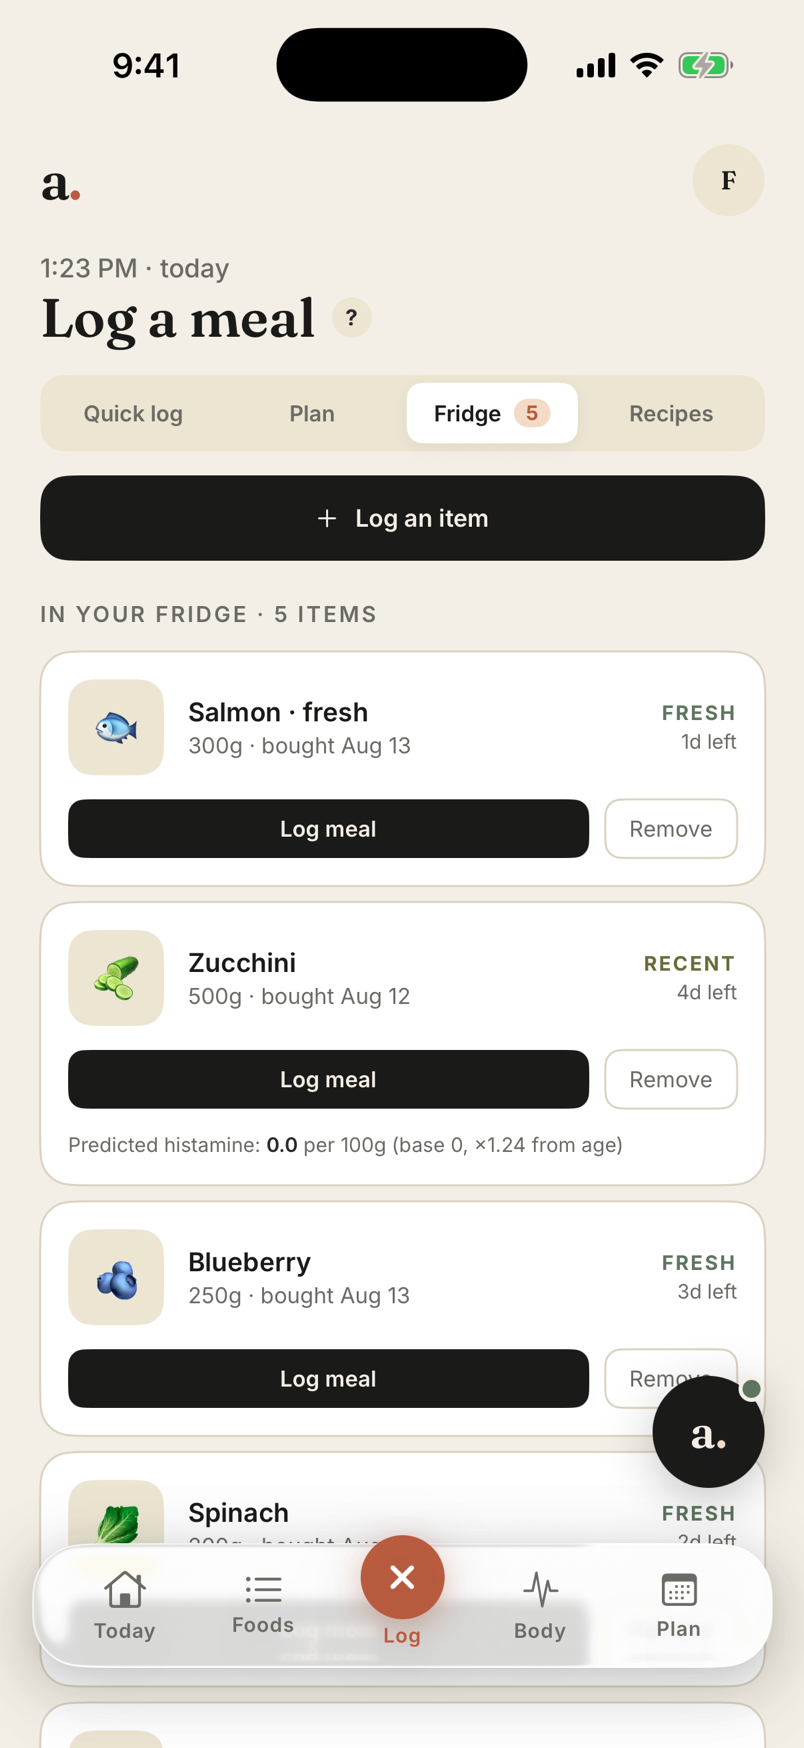This screenshot has height=1748, width=804.
Task: Switch to the Quick log tab
Action: coord(133,413)
